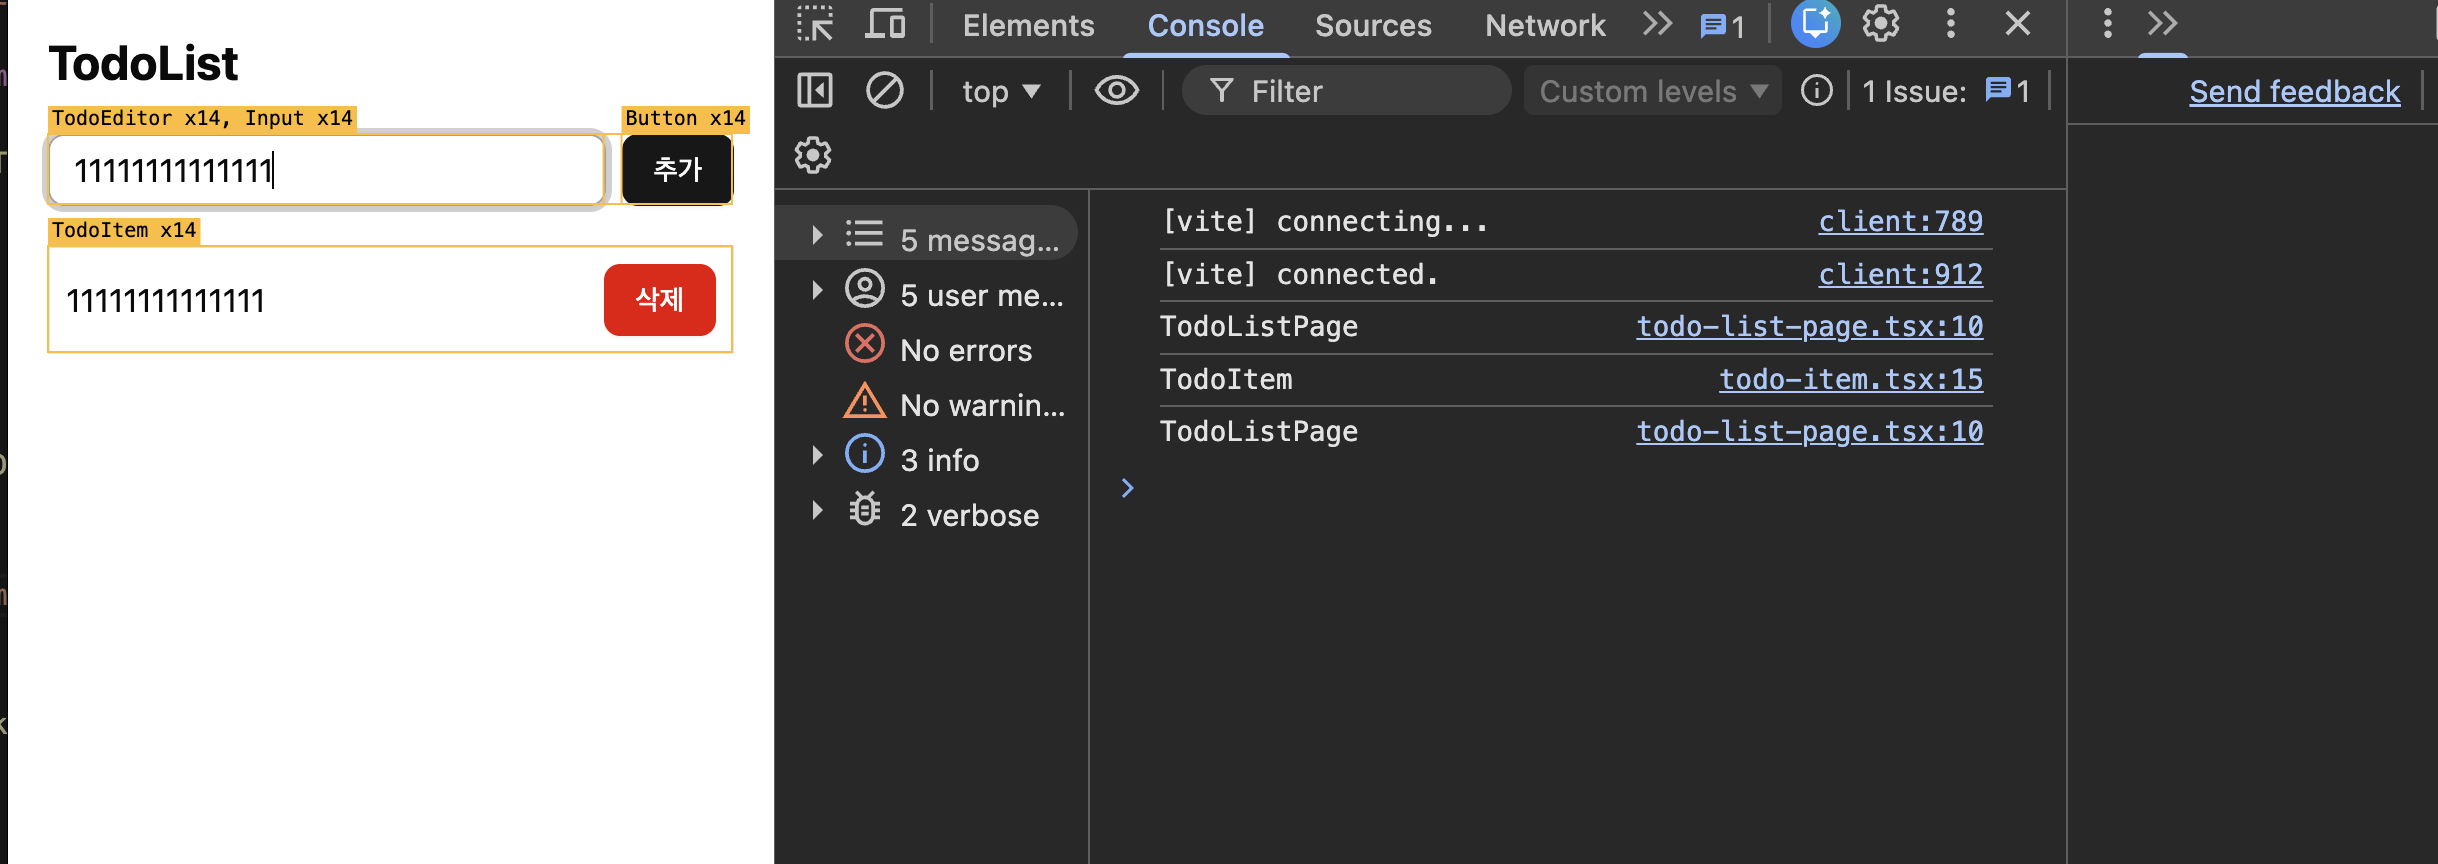Viewport: 2438px width, 864px height.
Task: Open the todo-item.tsx:15 source link
Action: (1850, 379)
